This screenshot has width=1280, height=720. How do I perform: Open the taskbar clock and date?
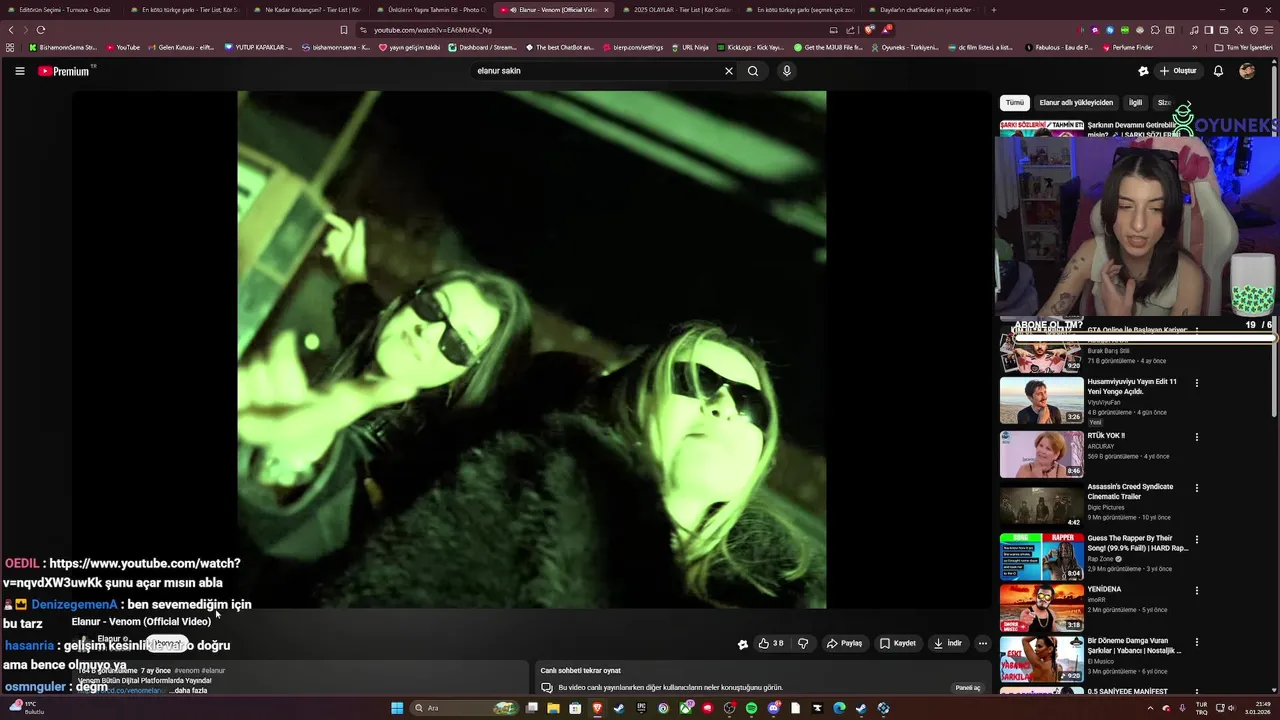click(1257, 708)
